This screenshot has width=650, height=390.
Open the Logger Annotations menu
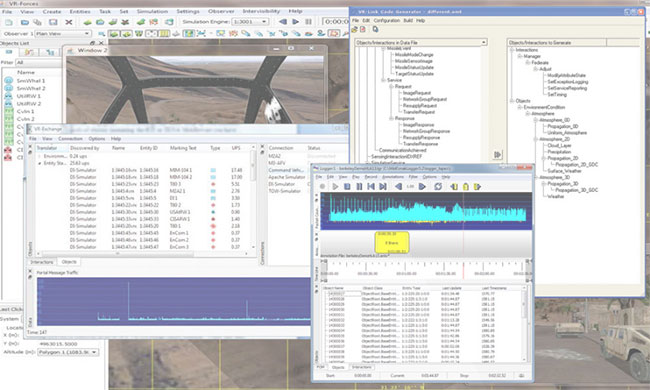(x=393, y=177)
